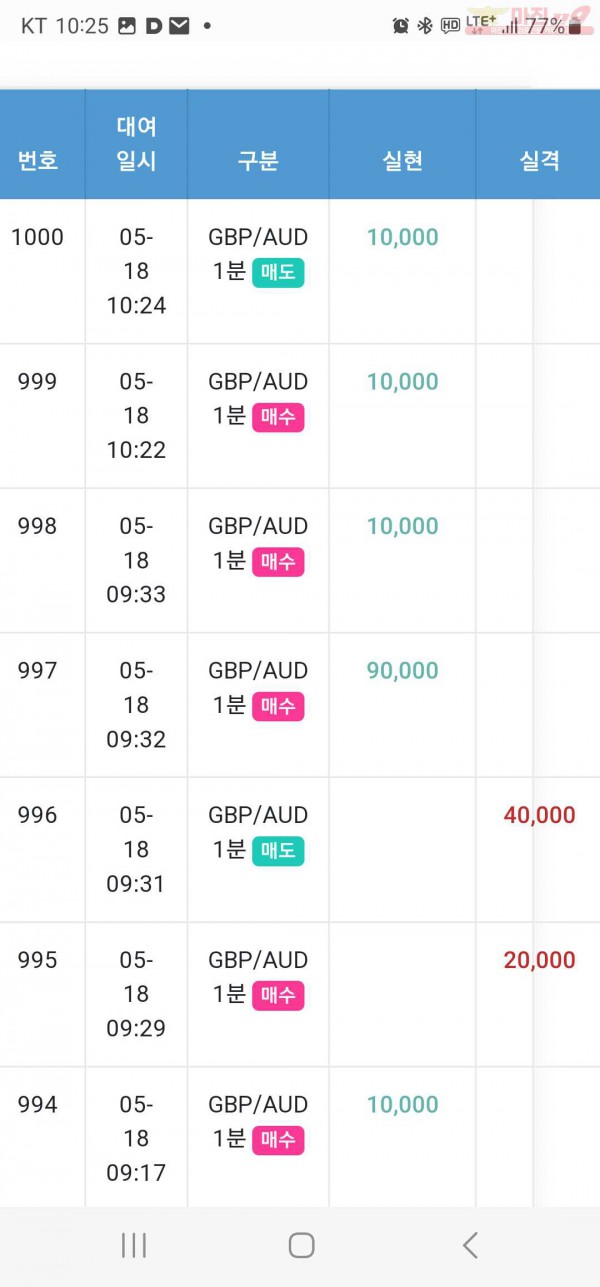
Task: Select row number 994
Action: coord(38,1104)
